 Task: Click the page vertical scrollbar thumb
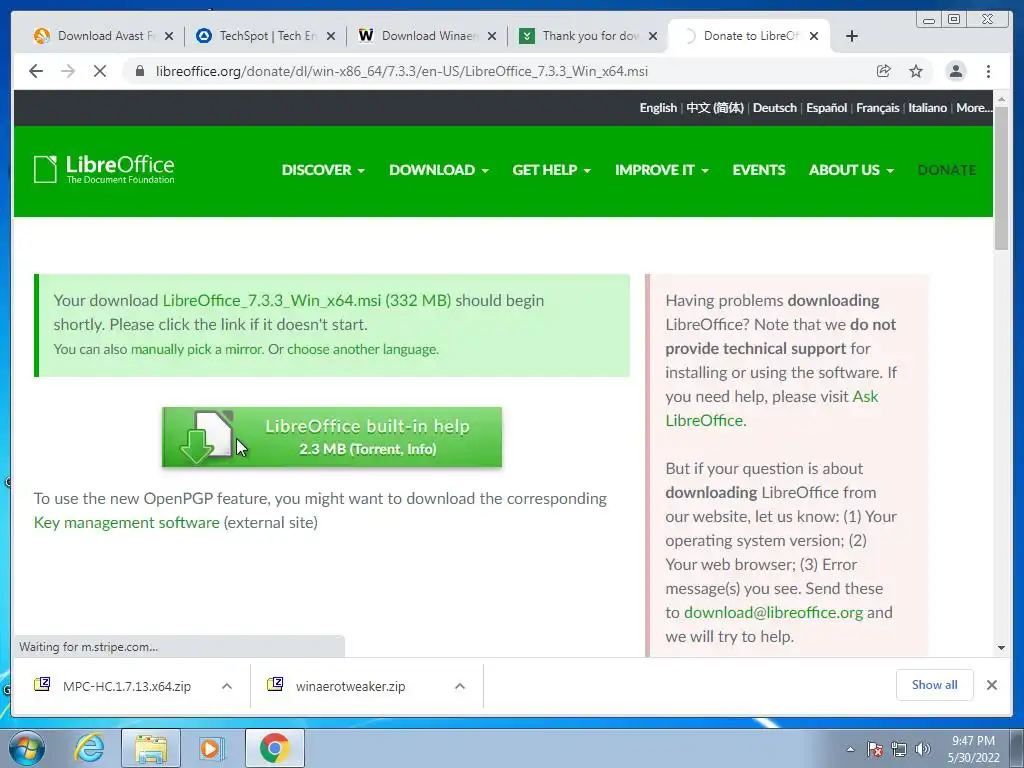point(1001,178)
